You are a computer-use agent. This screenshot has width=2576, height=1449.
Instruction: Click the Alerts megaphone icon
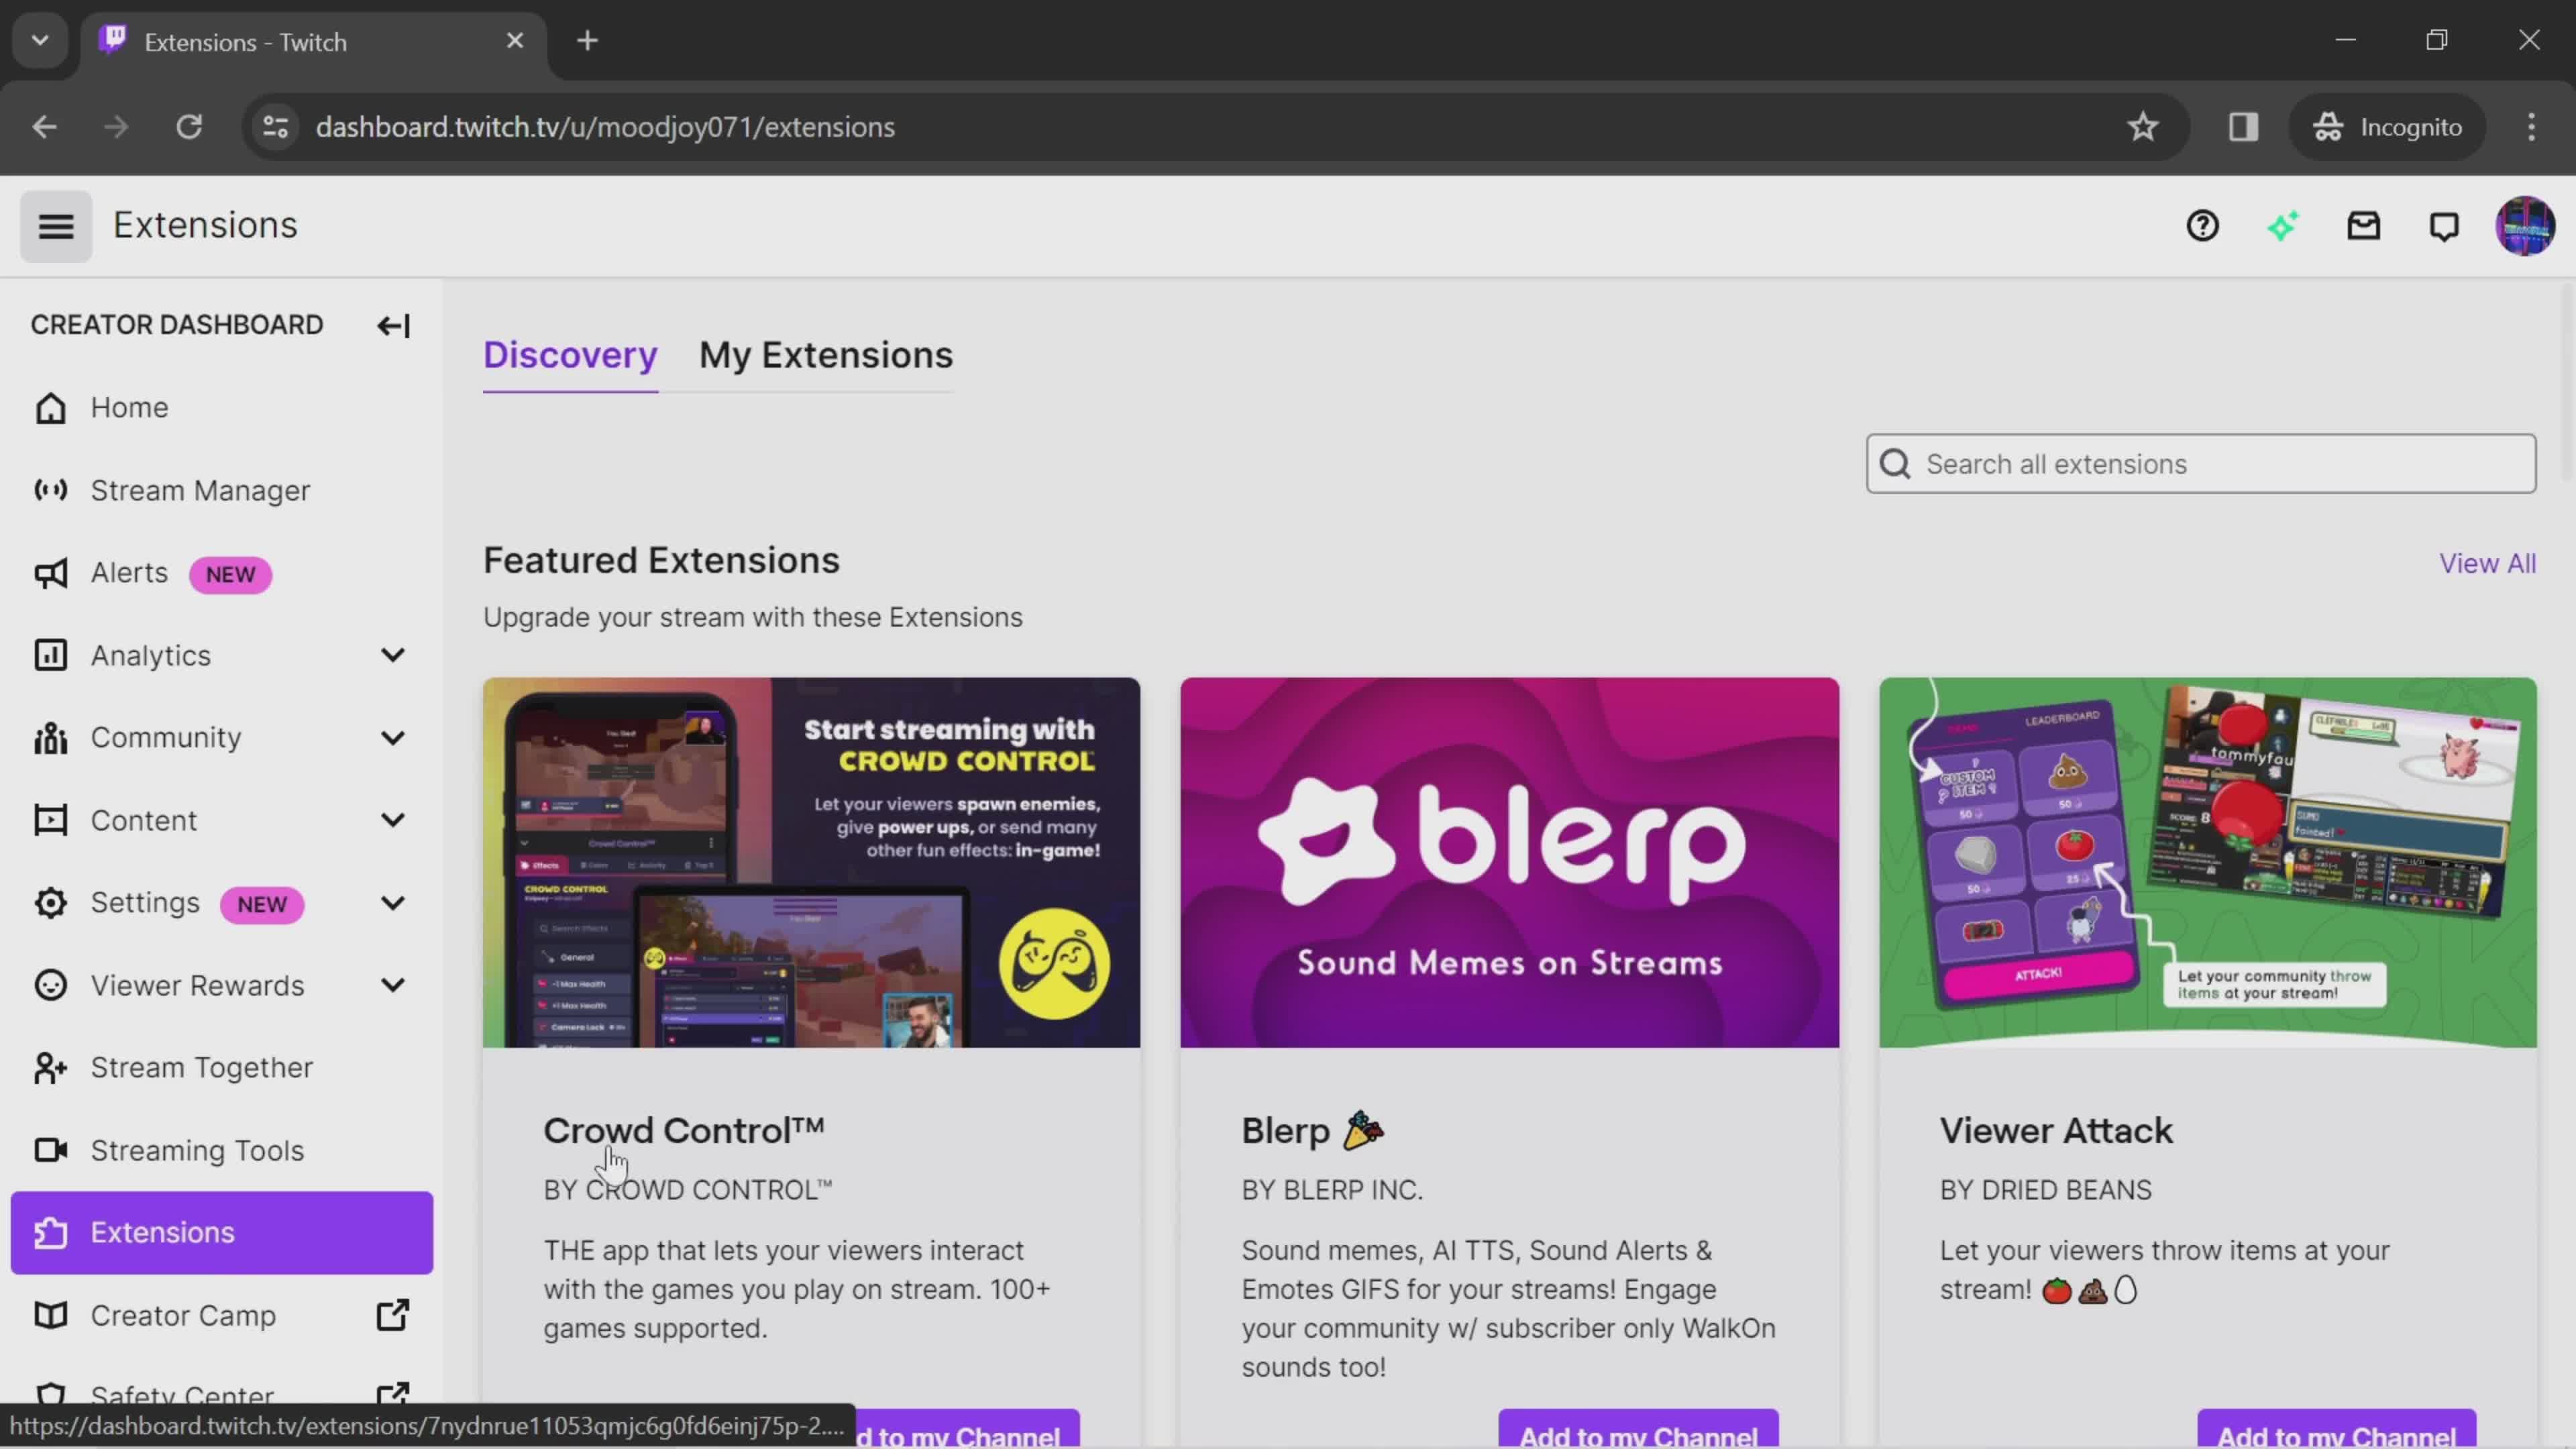(x=50, y=573)
